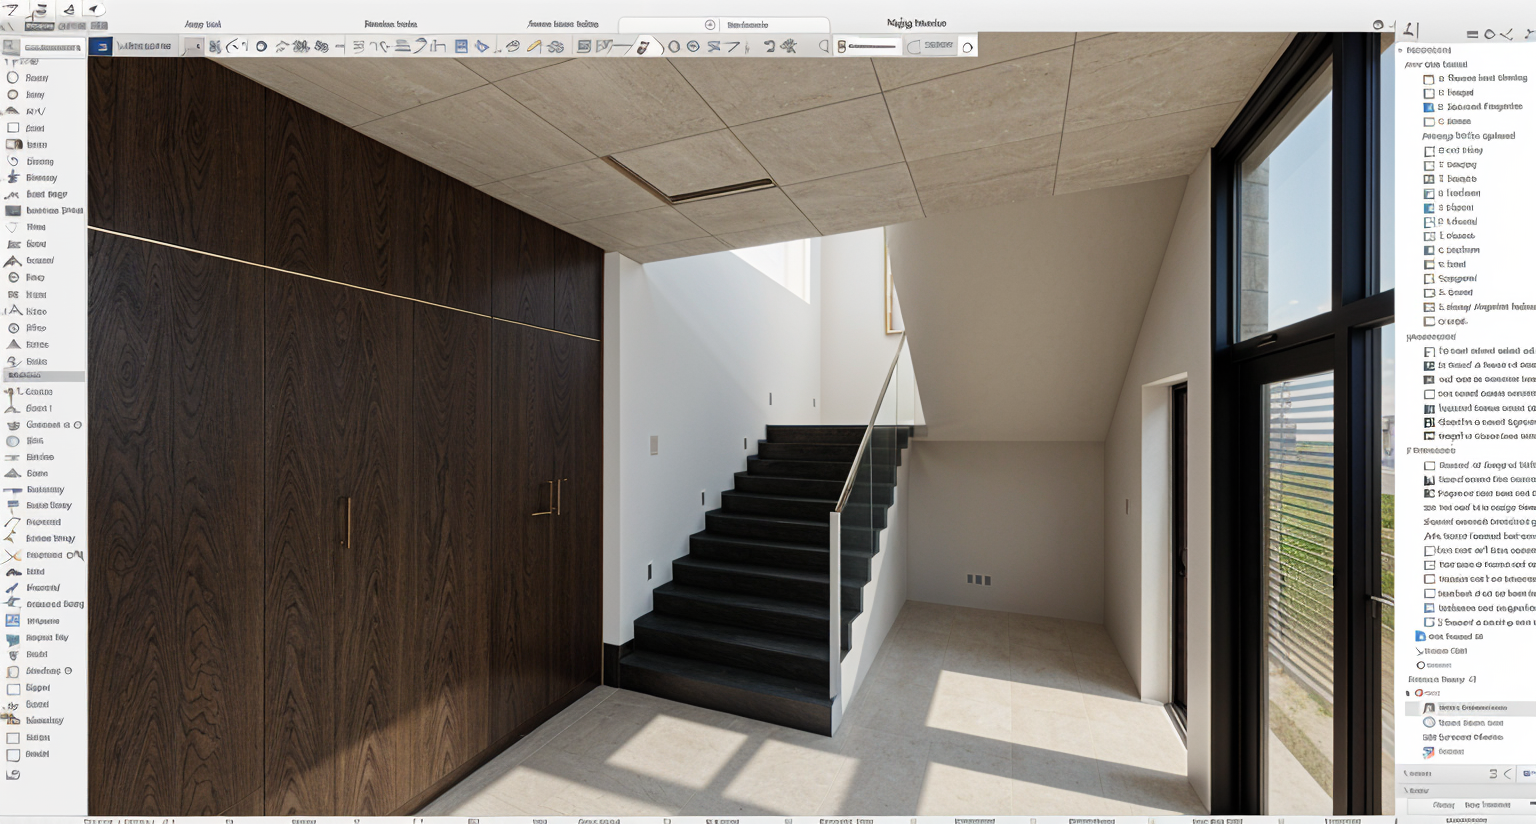Viewport: 1536px width, 824px height.
Task: Select the highlighted gray row in the left sidebar
Action: coord(43,375)
